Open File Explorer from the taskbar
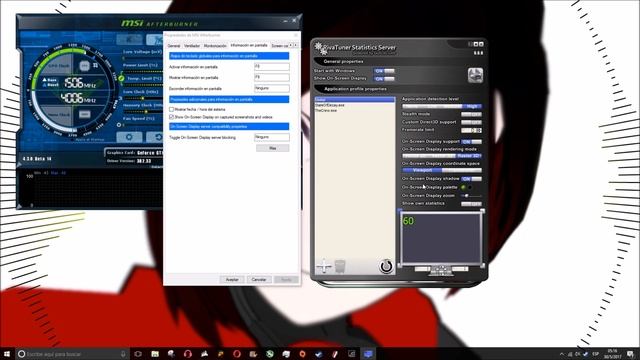This screenshot has width=640, height=360. pyautogui.click(x=155, y=354)
